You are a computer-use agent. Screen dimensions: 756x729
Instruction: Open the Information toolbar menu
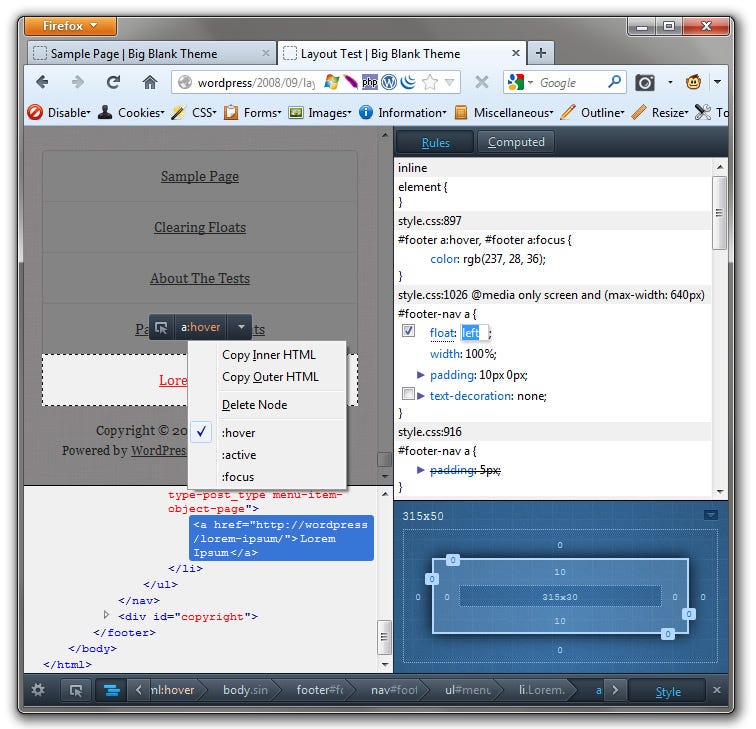click(403, 112)
